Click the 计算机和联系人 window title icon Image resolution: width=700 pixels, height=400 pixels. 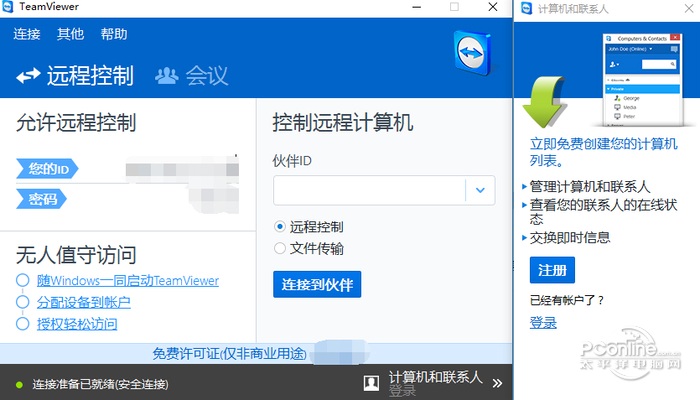(527, 8)
